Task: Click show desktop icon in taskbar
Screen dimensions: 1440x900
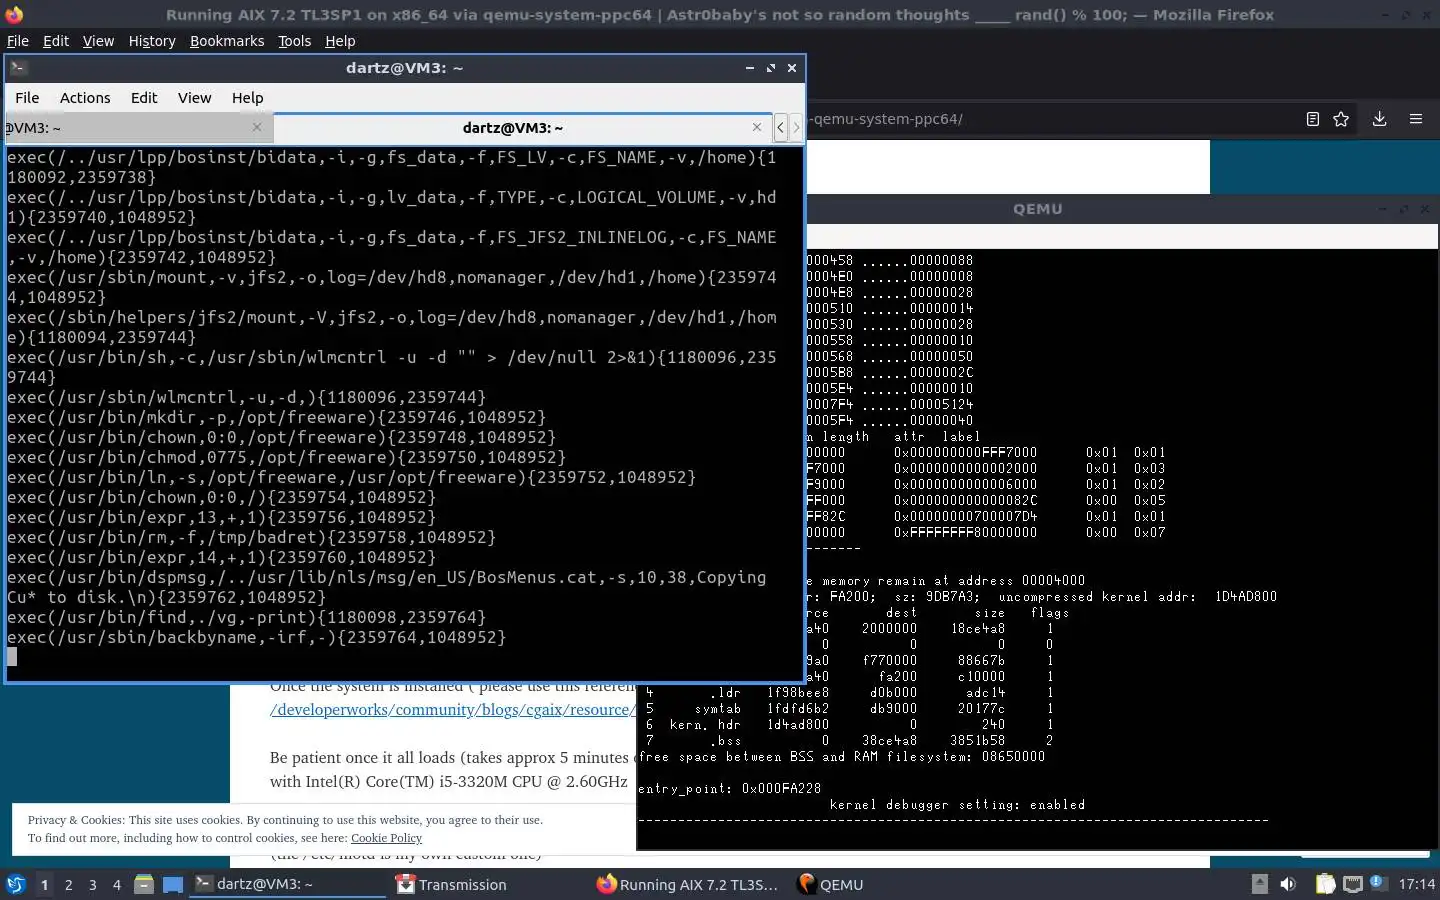Action: coord(173,884)
